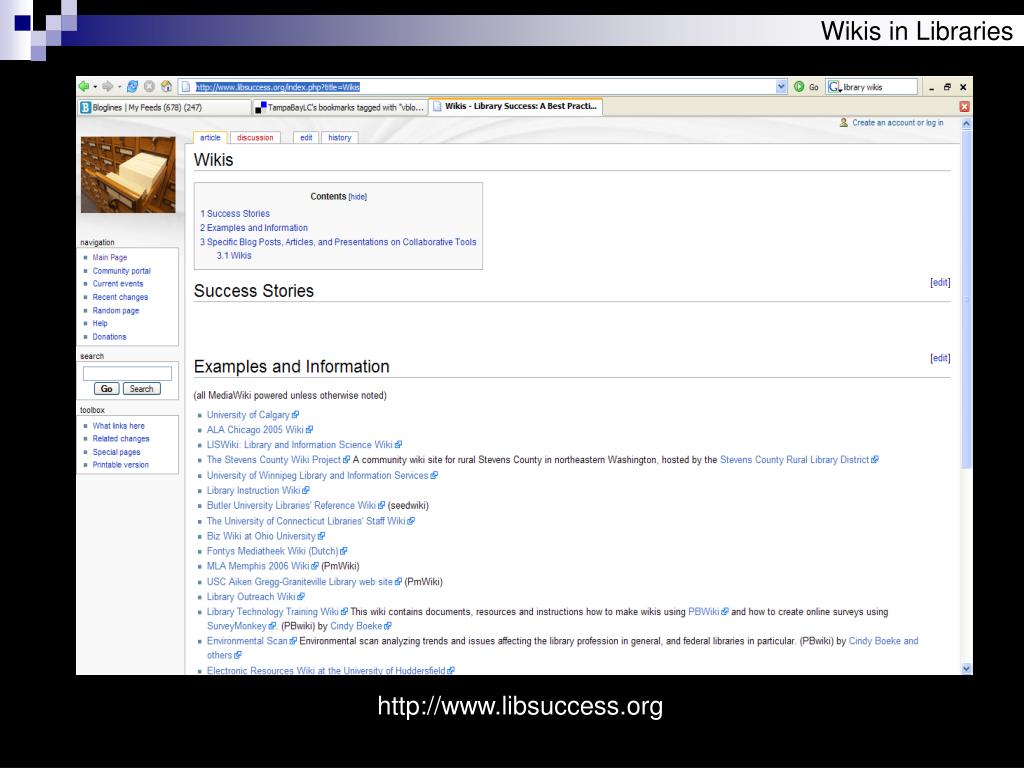
Task: Click the Stop loading icon
Action: (x=149, y=87)
